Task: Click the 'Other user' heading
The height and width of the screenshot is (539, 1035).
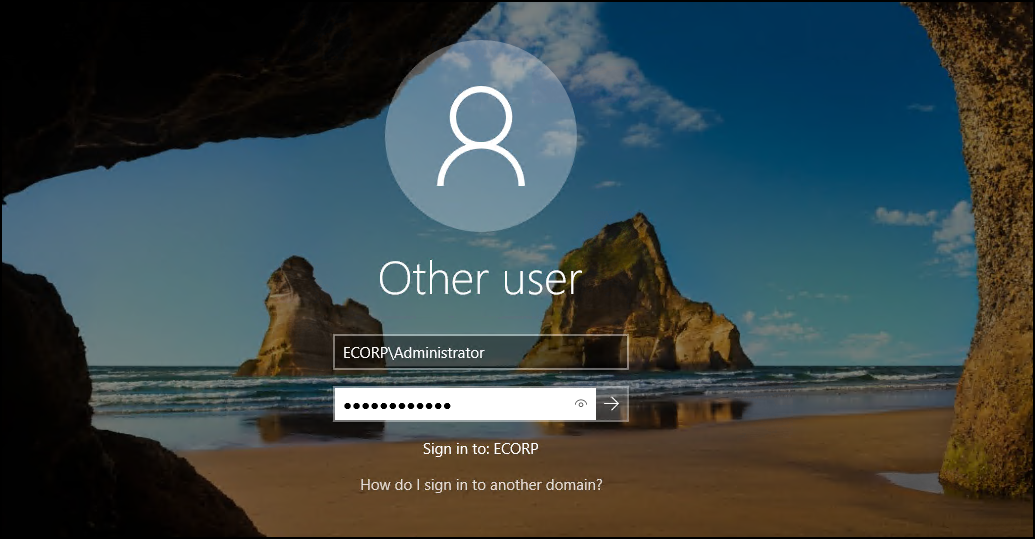Action: click(481, 278)
